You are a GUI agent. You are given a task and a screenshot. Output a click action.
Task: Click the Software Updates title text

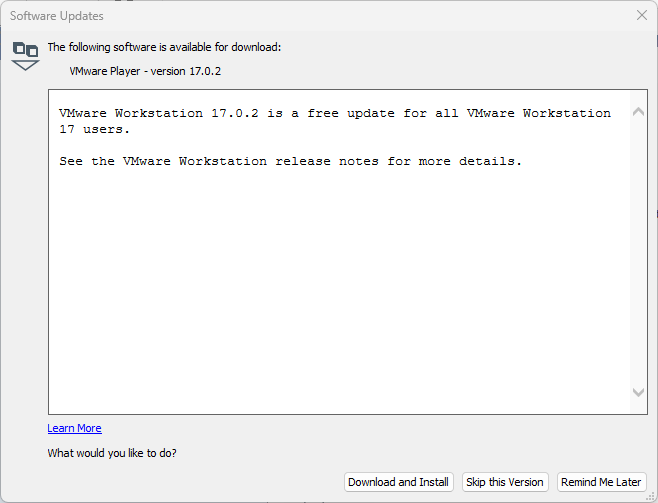click(57, 16)
